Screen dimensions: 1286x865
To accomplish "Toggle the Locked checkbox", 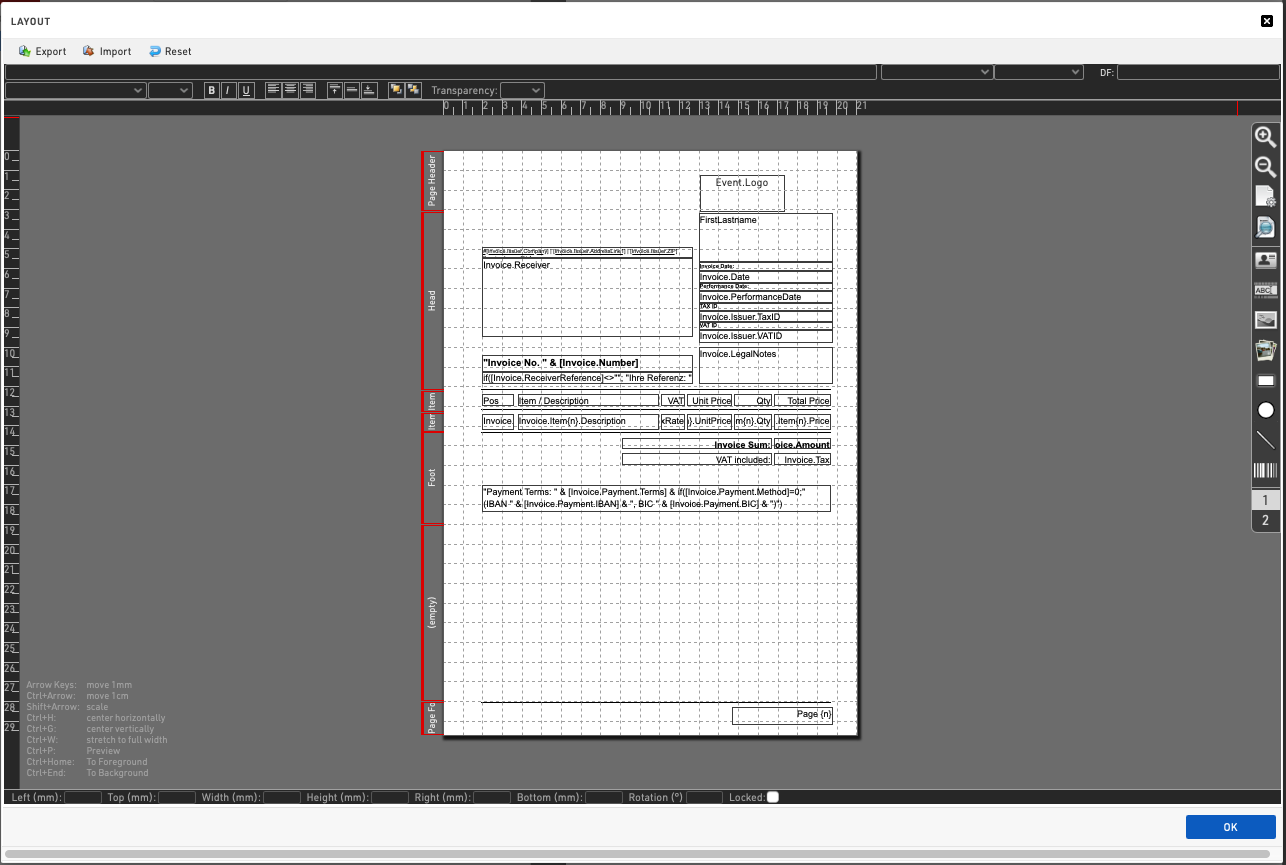I will 772,797.
